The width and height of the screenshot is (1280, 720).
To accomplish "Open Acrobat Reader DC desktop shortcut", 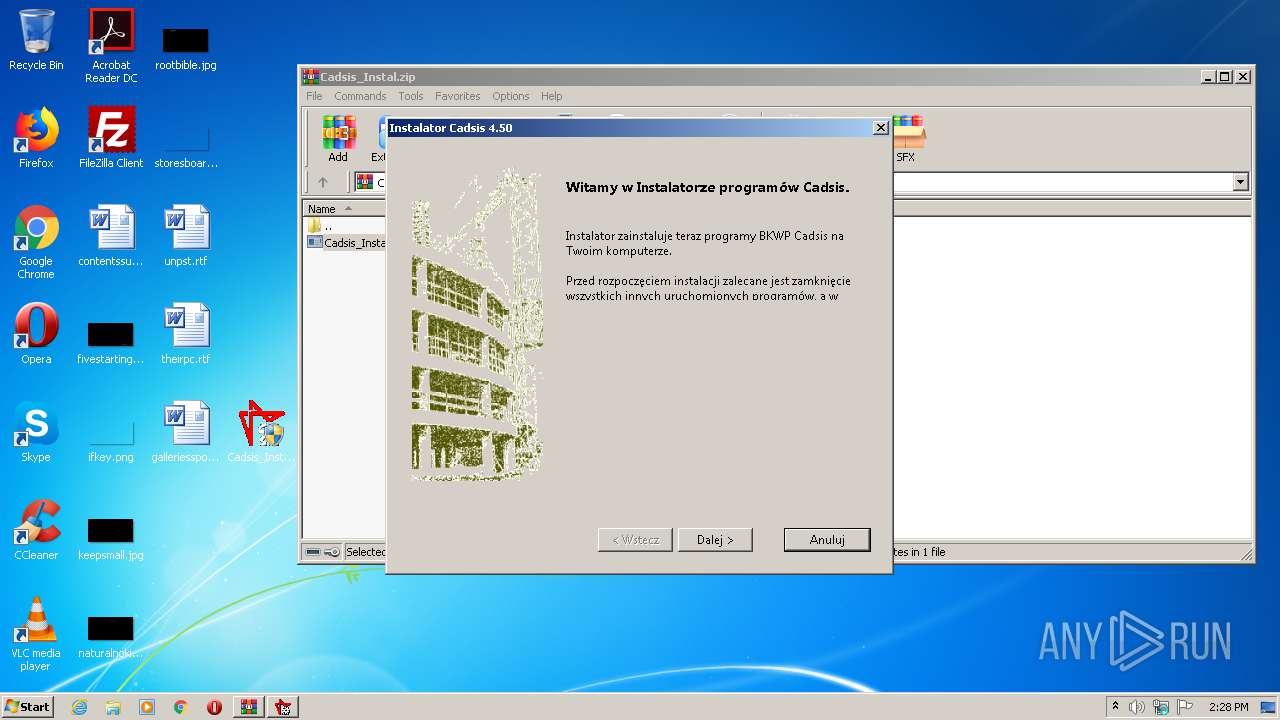I will coord(111,46).
